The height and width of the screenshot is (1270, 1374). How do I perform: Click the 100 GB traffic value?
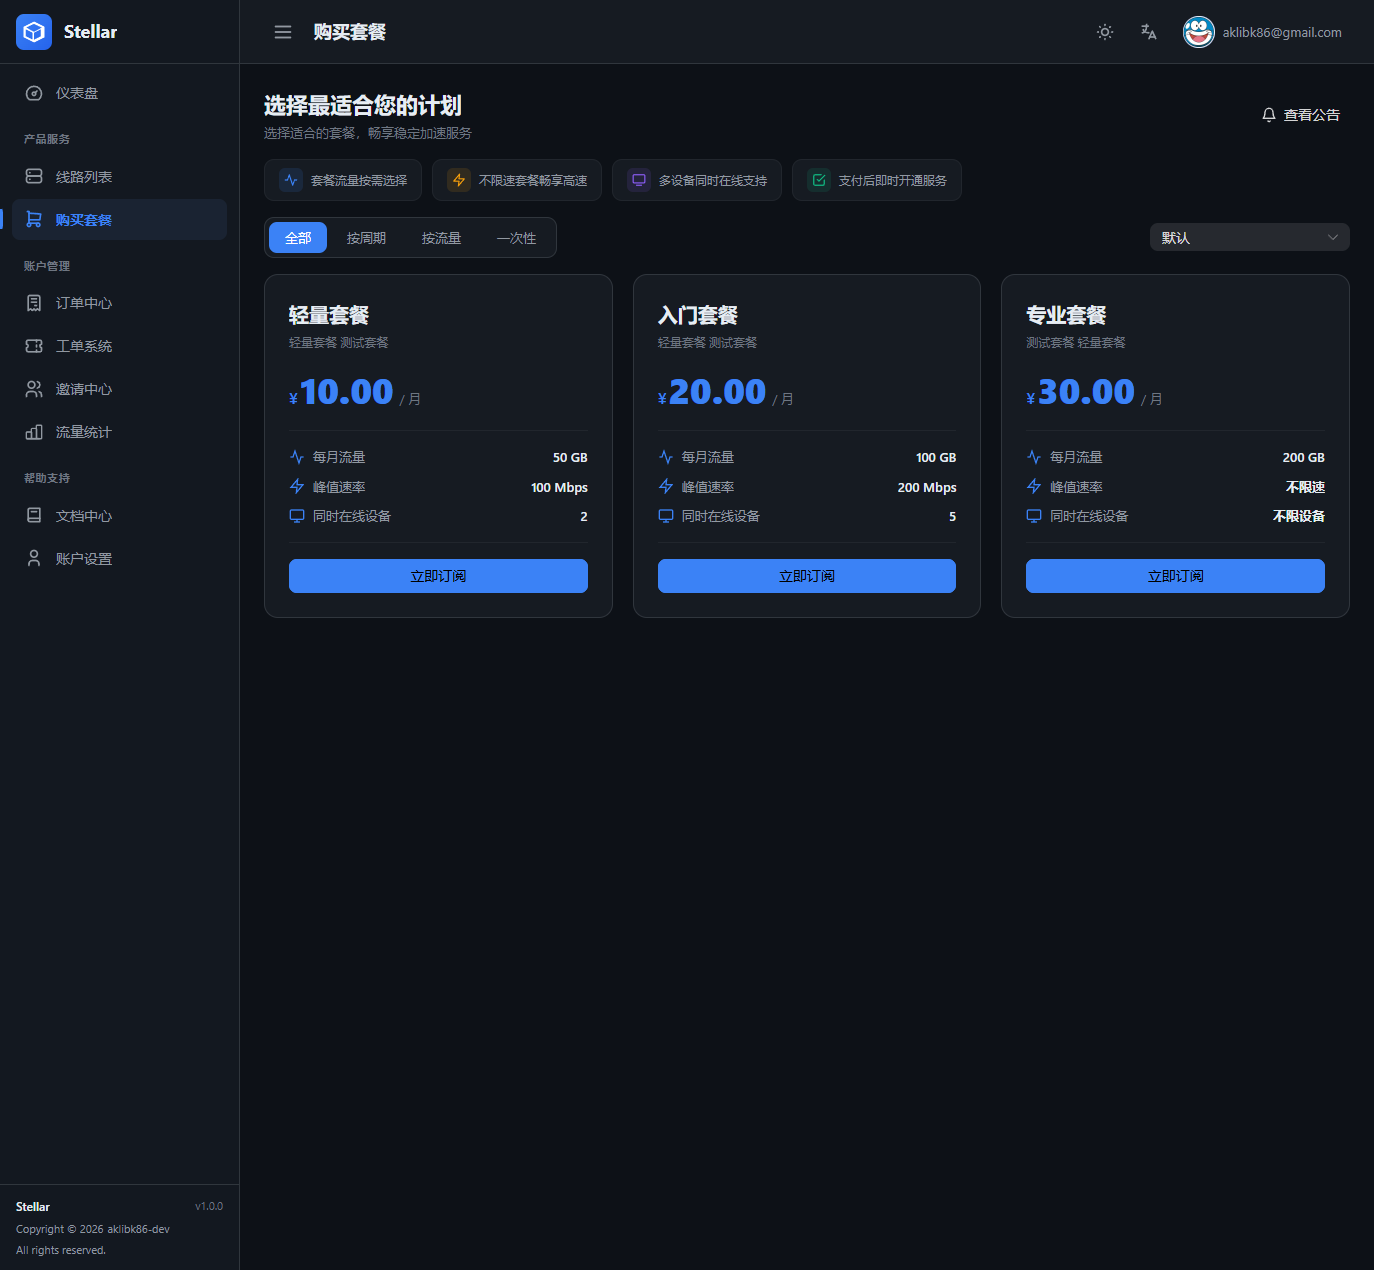[936, 457]
